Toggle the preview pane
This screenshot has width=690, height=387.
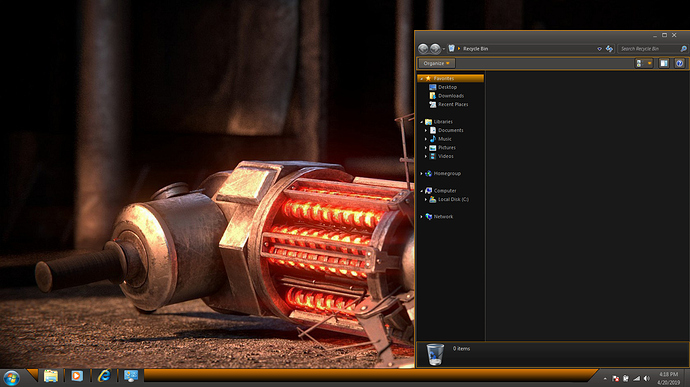pyautogui.click(x=664, y=63)
